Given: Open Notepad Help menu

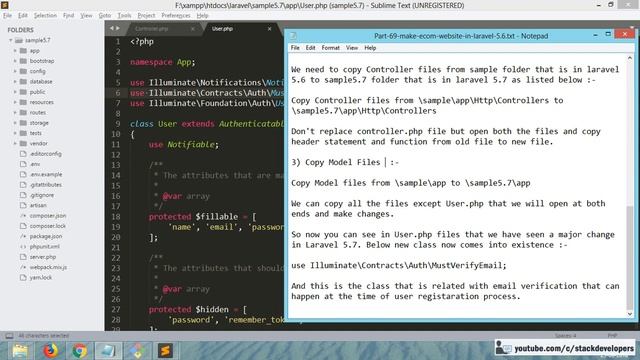Looking at the screenshot, I should pos(370,48).
